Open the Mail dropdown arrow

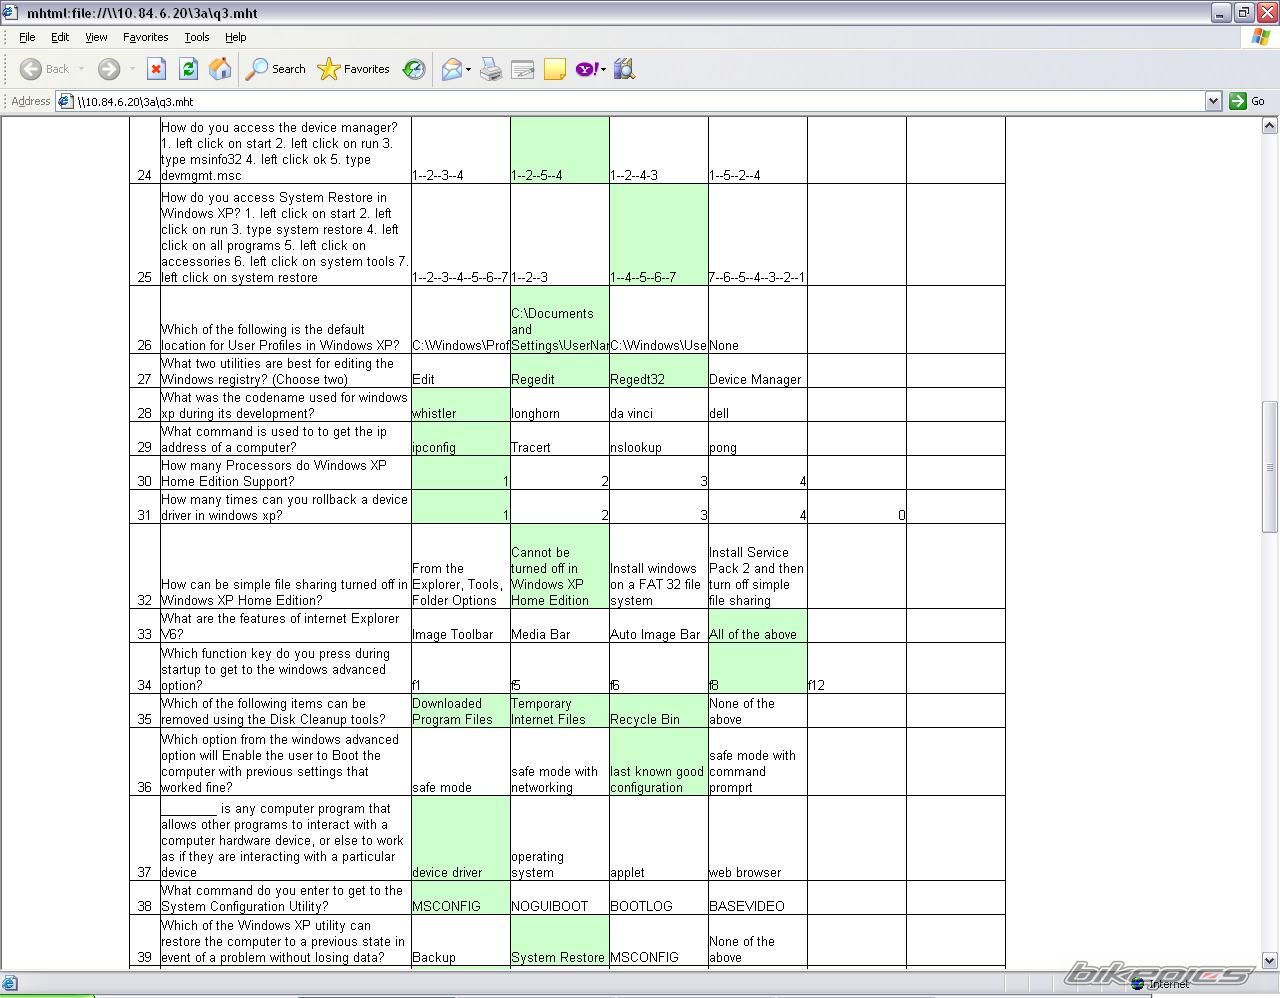(x=468, y=69)
